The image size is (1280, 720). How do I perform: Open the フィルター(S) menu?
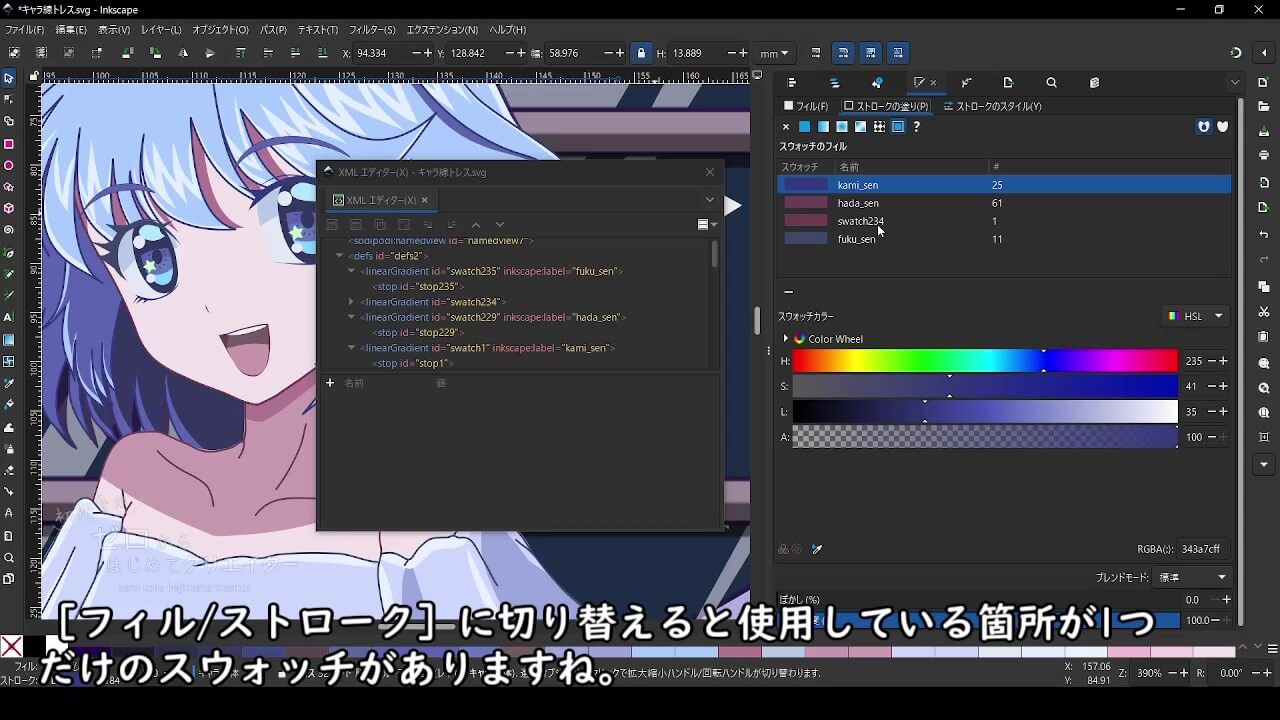(x=372, y=30)
